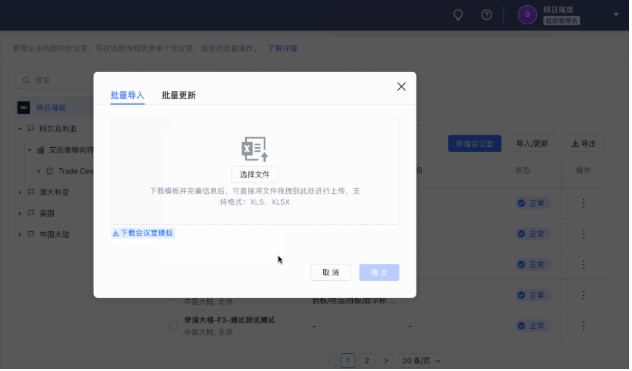Click 取消 to cancel import
Screen dimensions: 632x371
point(332,273)
